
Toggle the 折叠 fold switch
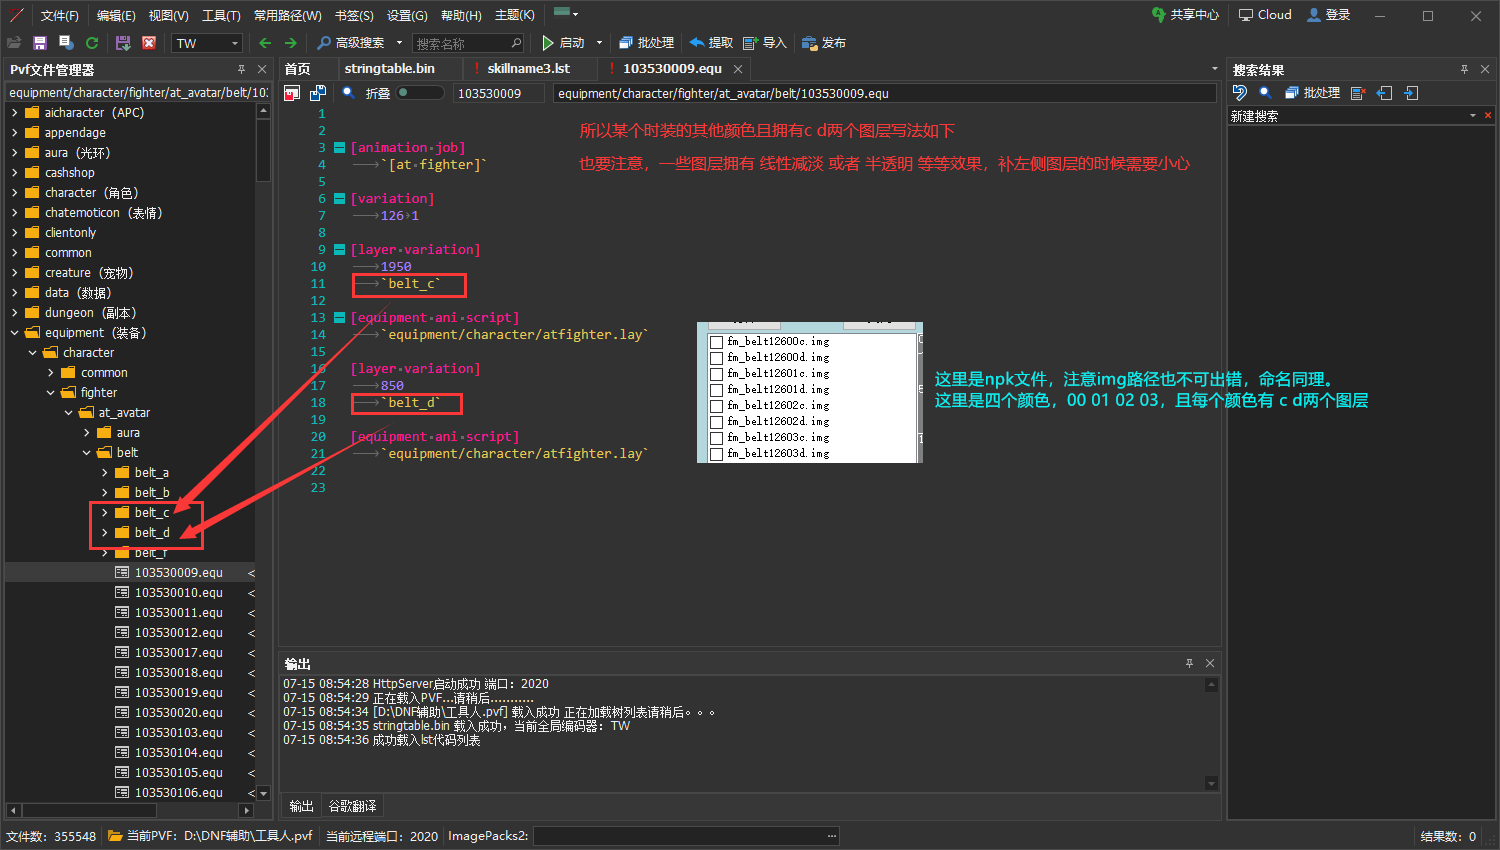click(x=420, y=93)
